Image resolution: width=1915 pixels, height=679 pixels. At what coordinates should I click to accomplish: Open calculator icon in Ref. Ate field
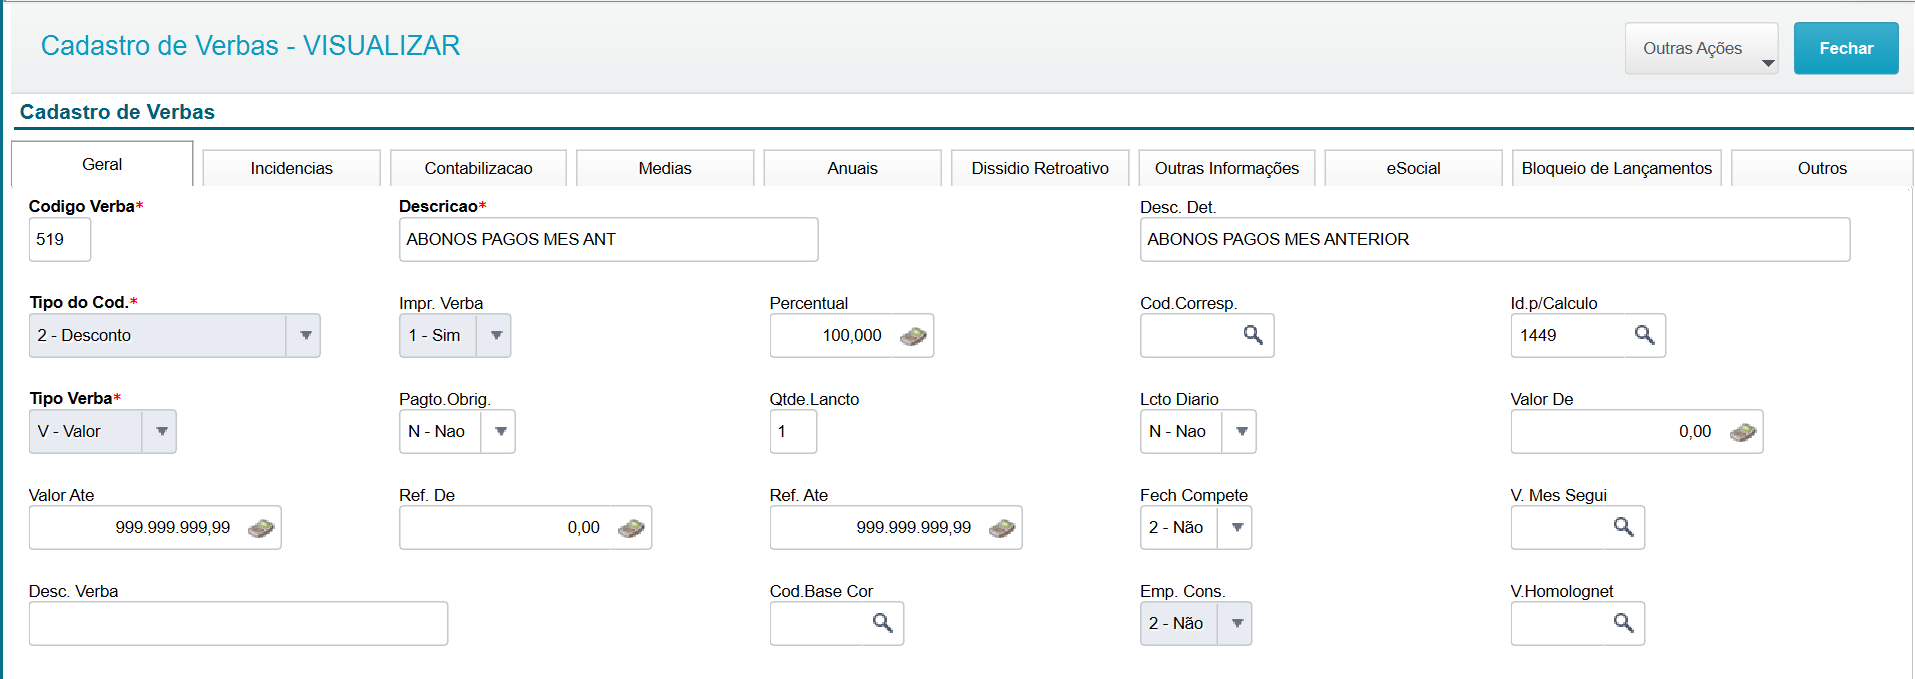tap(1002, 528)
